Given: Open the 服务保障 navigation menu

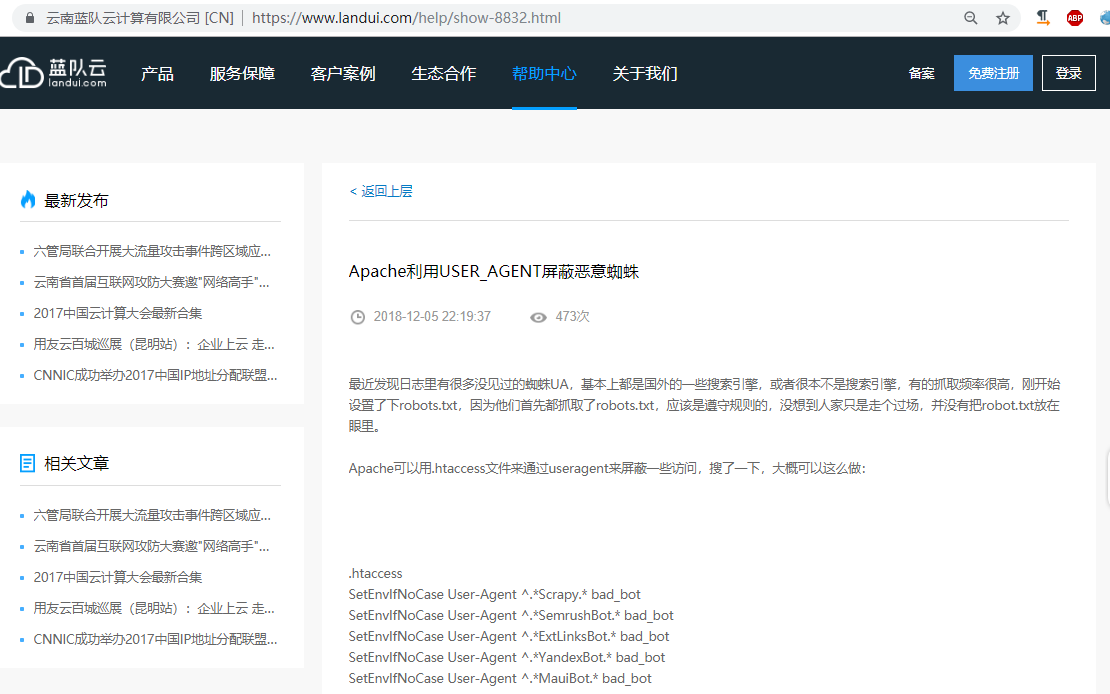Looking at the screenshot, I should (242, 74).
